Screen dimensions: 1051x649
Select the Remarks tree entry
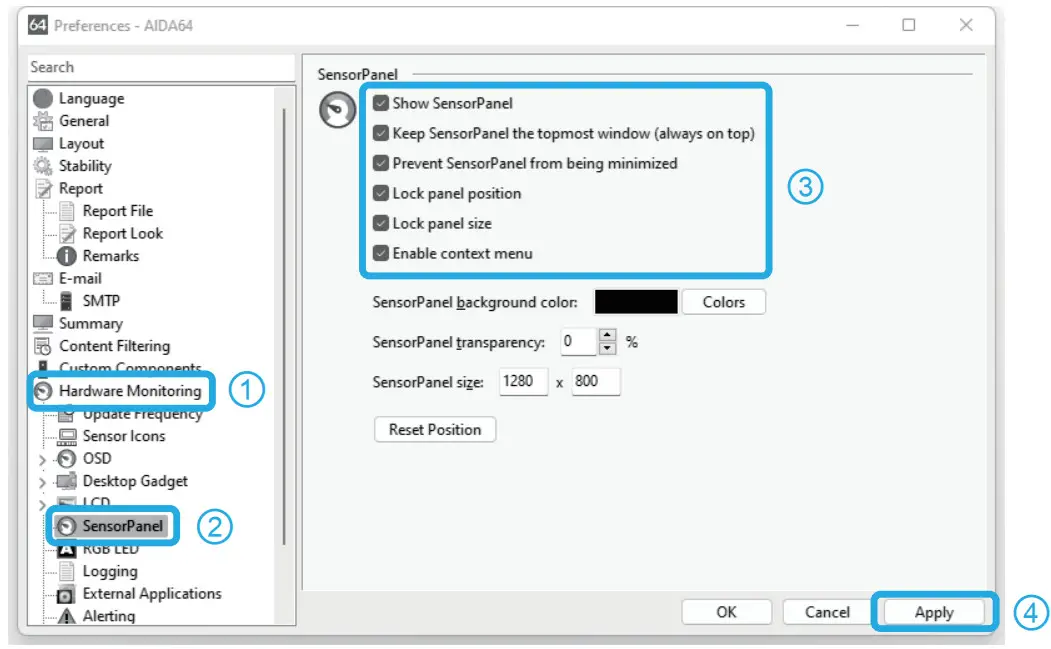111,256
